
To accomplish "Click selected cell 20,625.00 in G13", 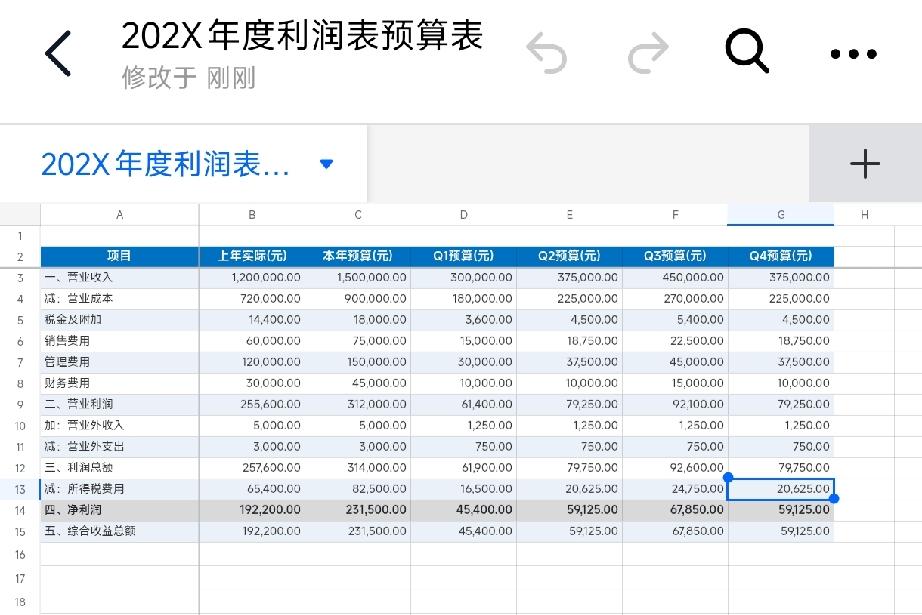I will pyautogui.click(x=781, y=489).
